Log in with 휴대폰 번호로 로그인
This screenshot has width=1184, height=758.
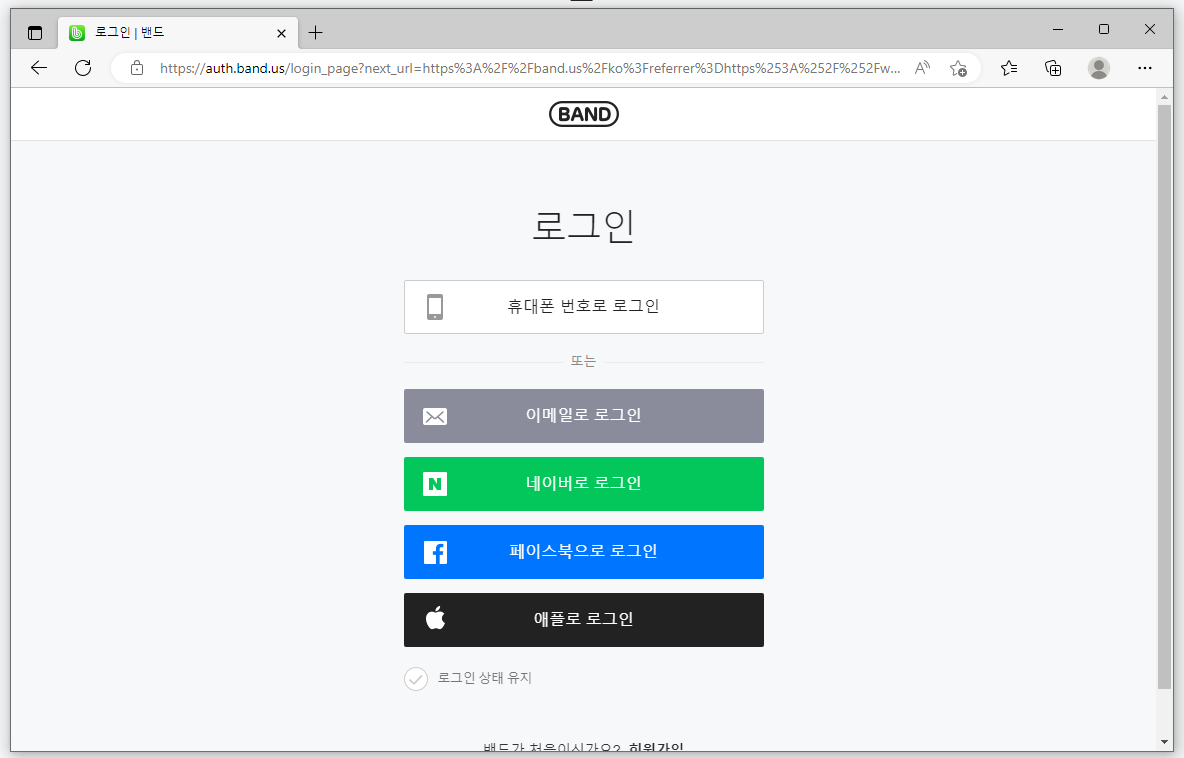pyautogui.click(x=584, y=307)
